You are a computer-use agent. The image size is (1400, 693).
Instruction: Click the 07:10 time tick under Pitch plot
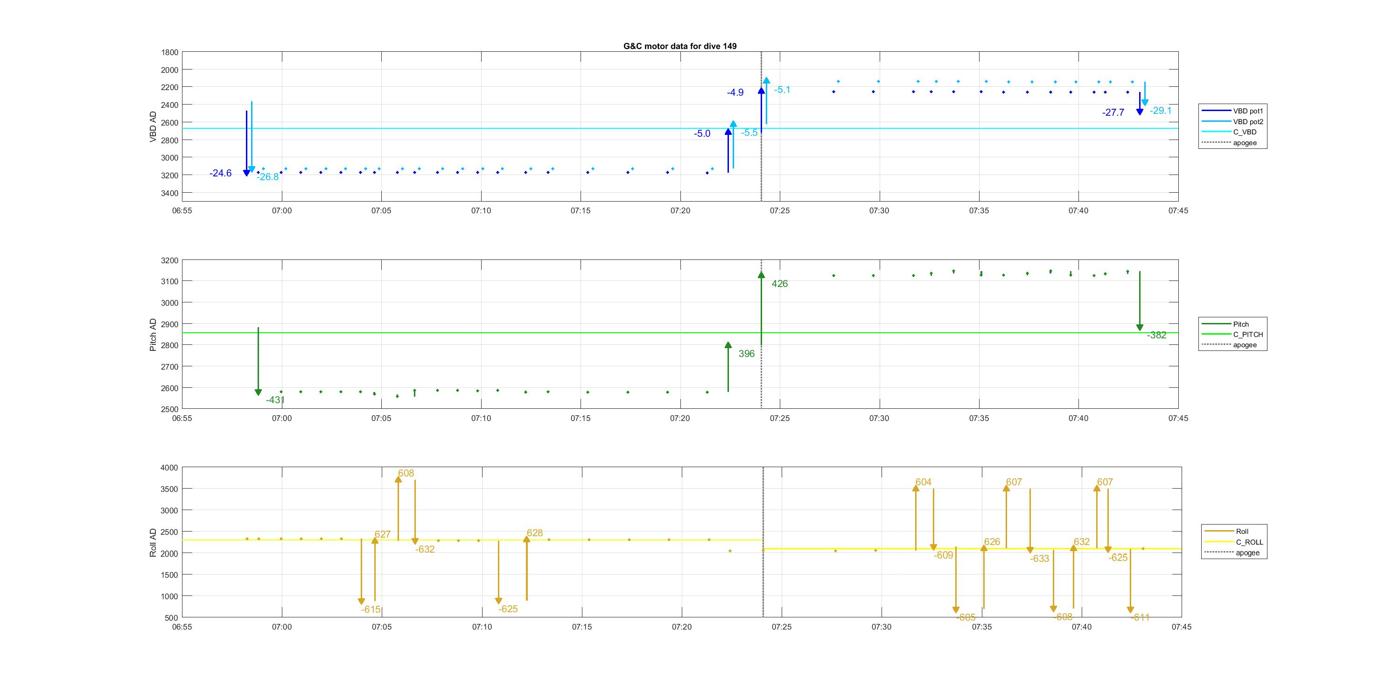click(480, 418)
